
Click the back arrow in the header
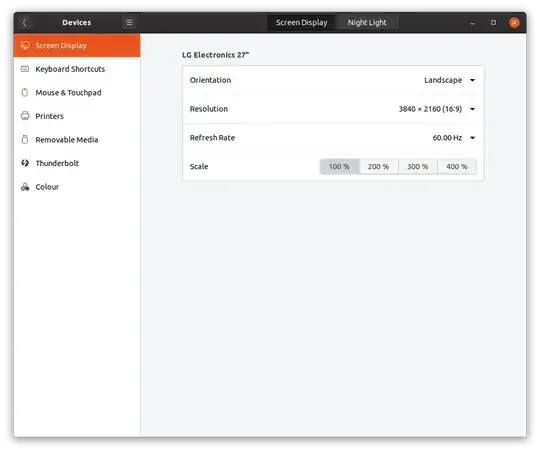pos(24,23)
